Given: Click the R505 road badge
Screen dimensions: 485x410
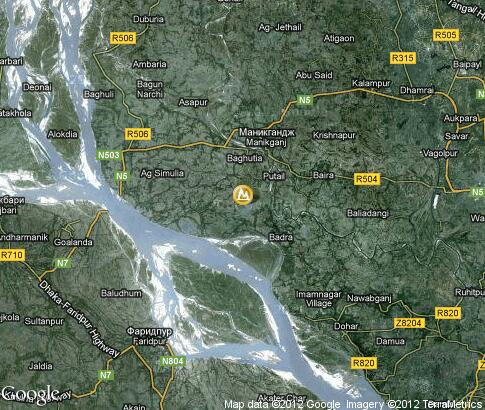Looking at the screenshot, I should coord(446,35).
